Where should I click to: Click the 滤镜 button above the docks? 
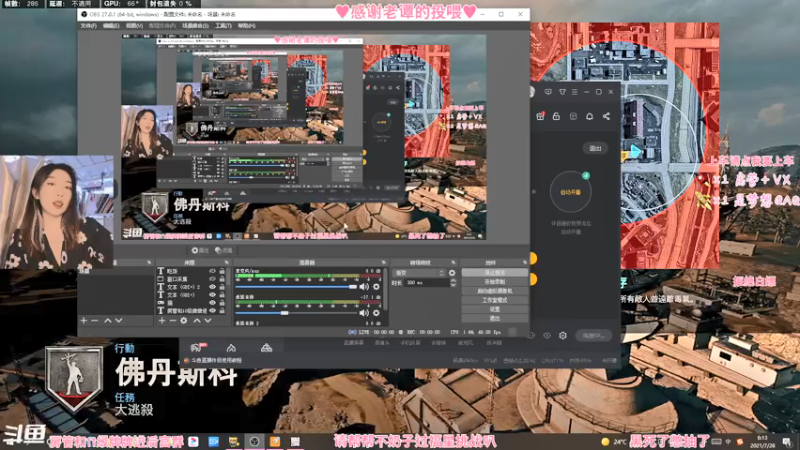coord(223,251)
